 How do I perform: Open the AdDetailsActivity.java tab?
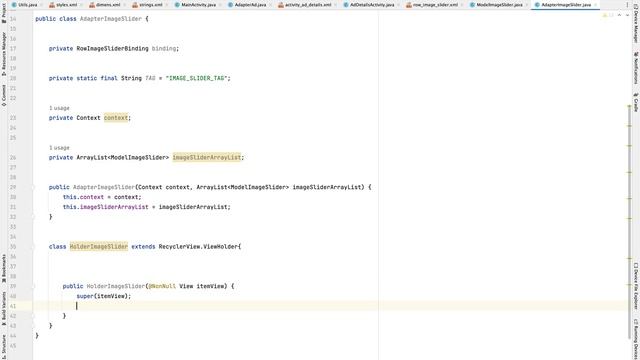(x=371, y=4)
